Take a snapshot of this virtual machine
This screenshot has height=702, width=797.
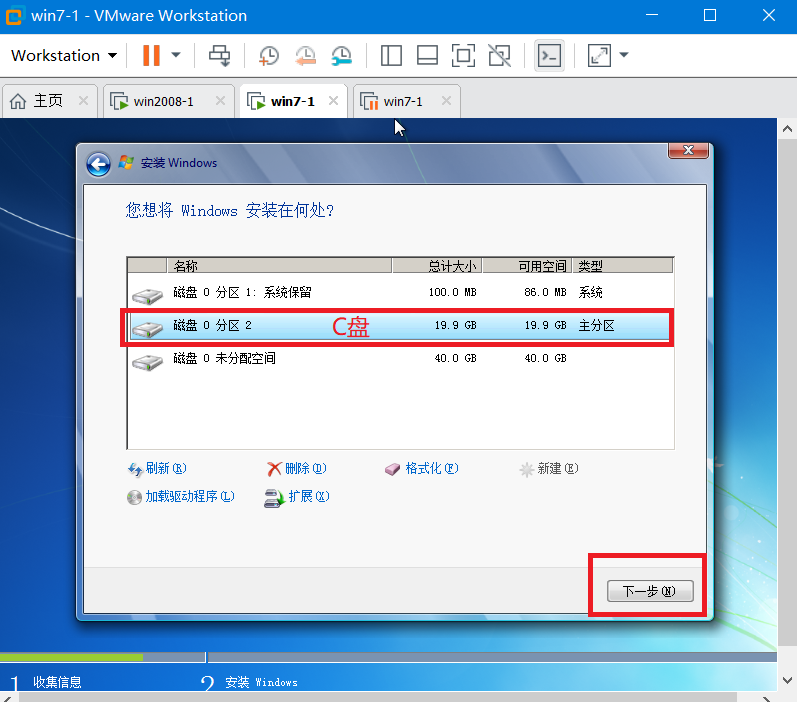click(x=268, y=55)
